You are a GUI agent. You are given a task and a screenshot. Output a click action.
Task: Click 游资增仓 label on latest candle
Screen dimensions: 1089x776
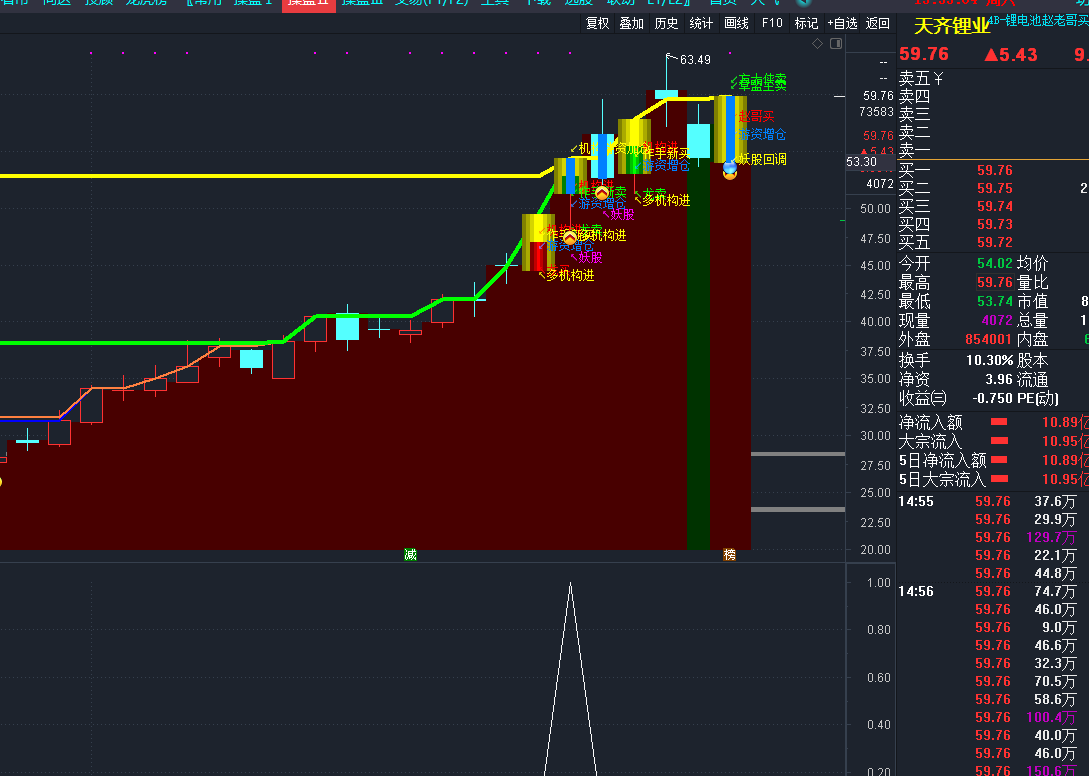(762, 135)
